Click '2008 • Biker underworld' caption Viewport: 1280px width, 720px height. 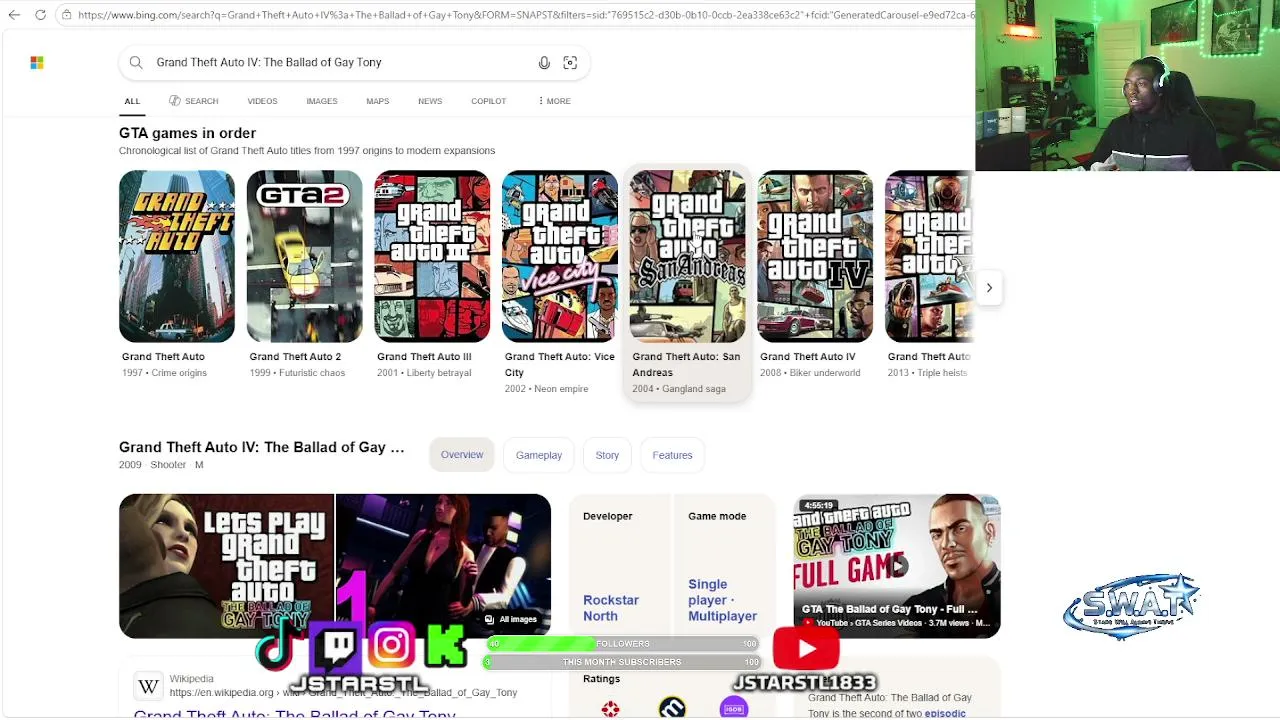pyautogui.click(x=810, y=373)
